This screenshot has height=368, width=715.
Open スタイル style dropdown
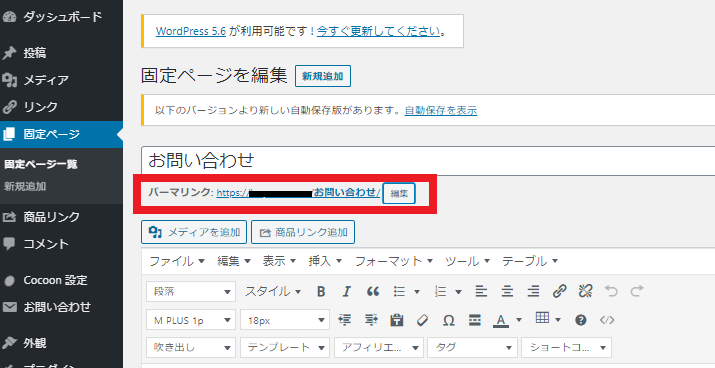(x=273, y=291)
